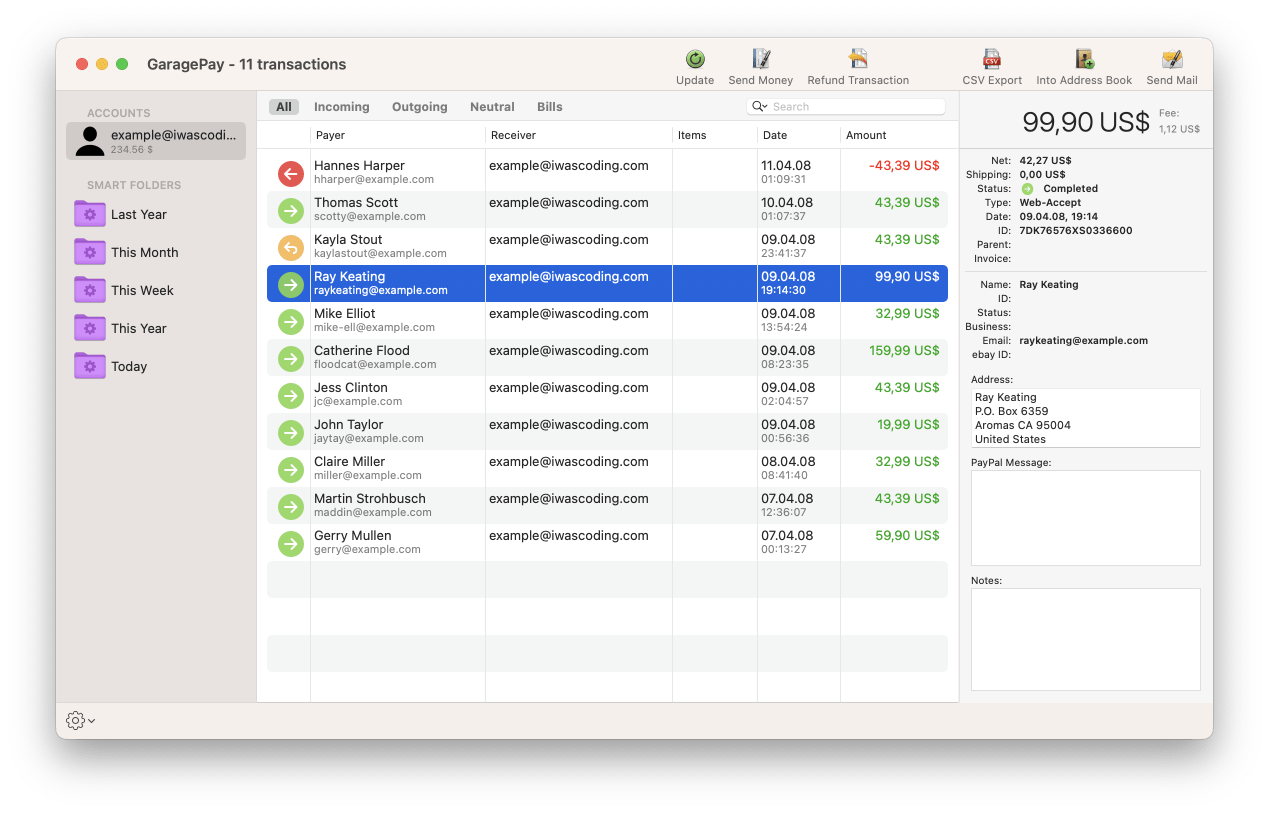Click the green arrow icon for Thomas Scott
Image resolution: width=1269 pixels, height=813 pixels.
tap(291, 210)
